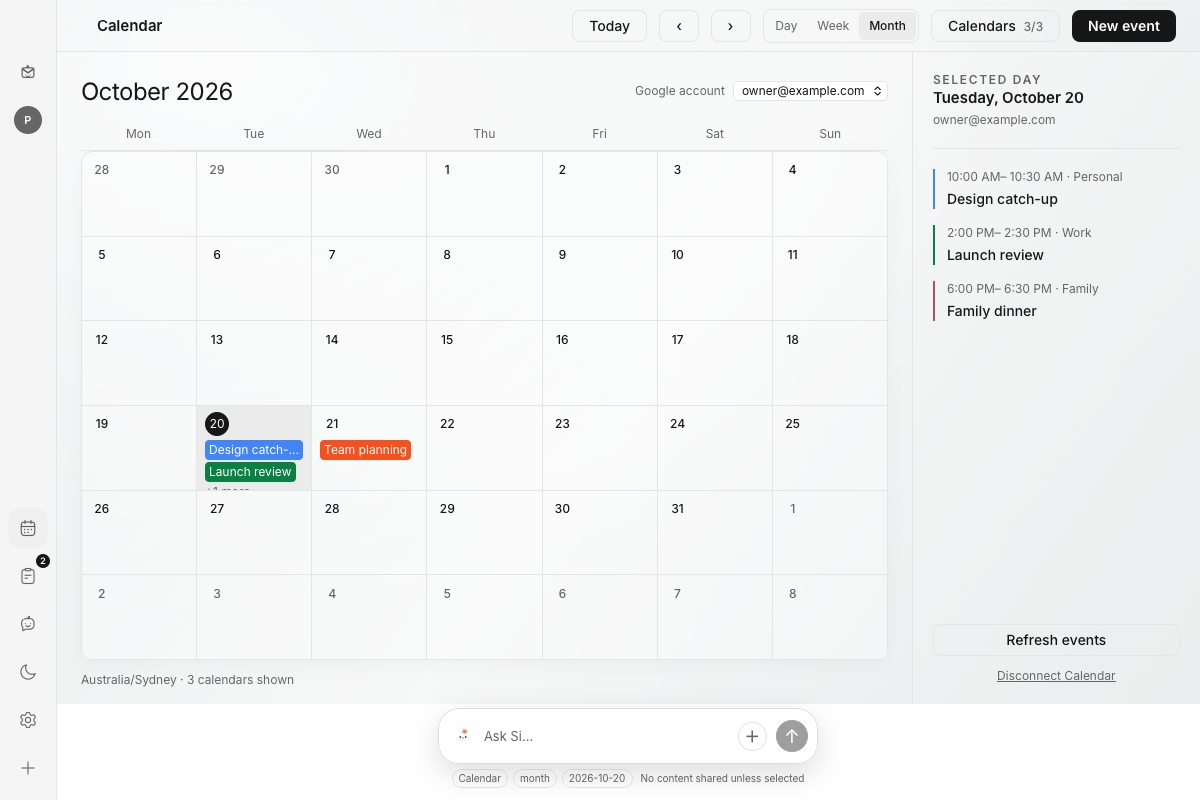1200x800 pixels.
Task: Select October 20 date cell
Action: (254, 448)
